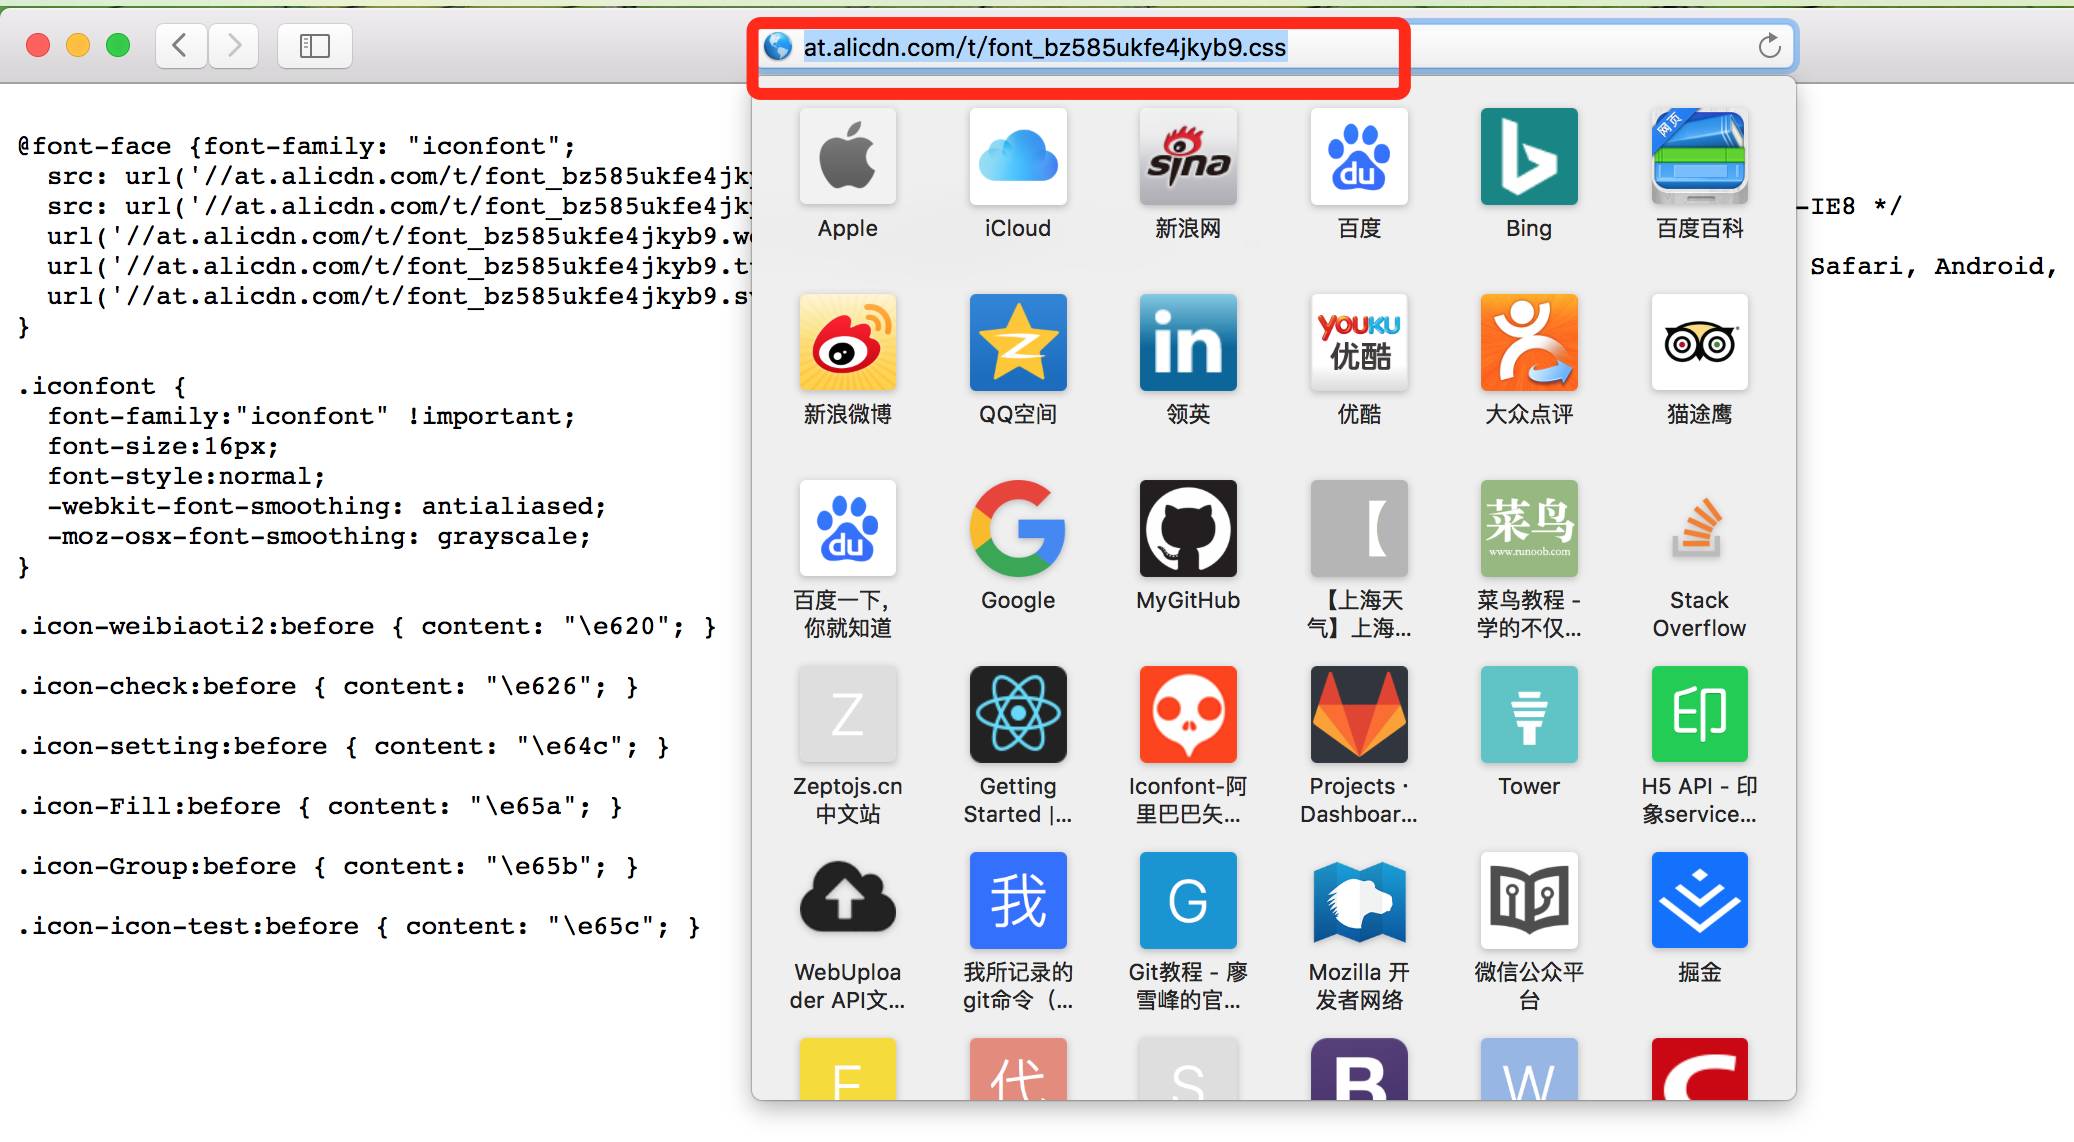Screen dimensions: 2074x1142
Task: Open the Apple favorite icon
Action: coord(847,157)
